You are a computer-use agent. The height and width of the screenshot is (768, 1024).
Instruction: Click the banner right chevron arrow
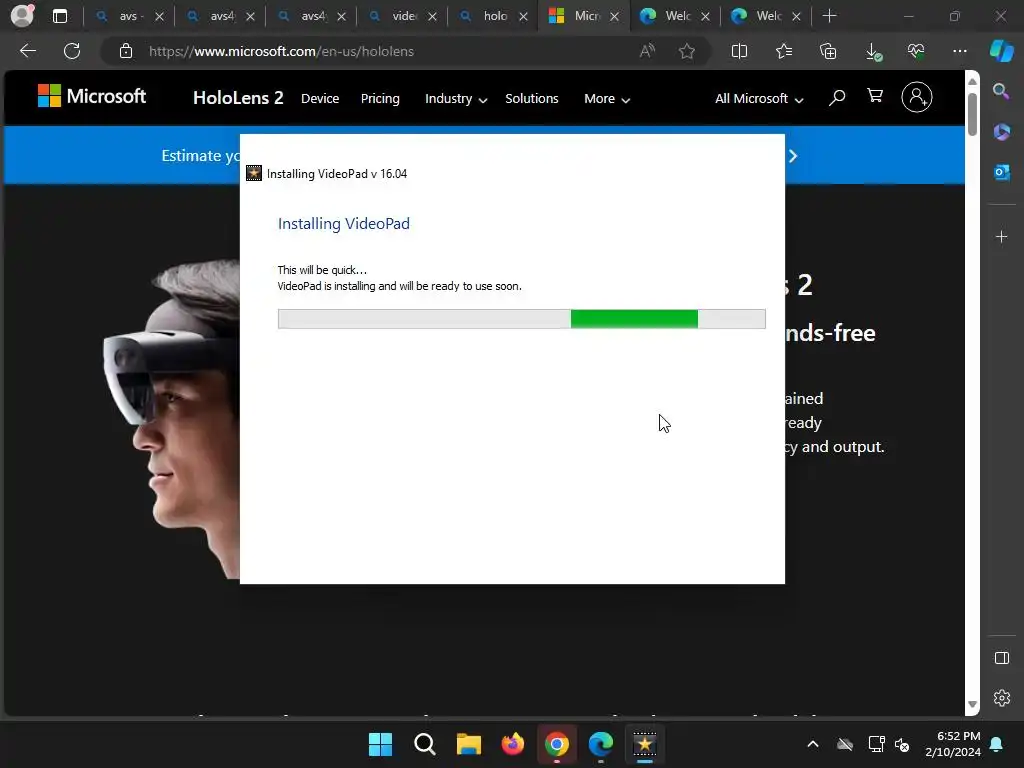793,156
